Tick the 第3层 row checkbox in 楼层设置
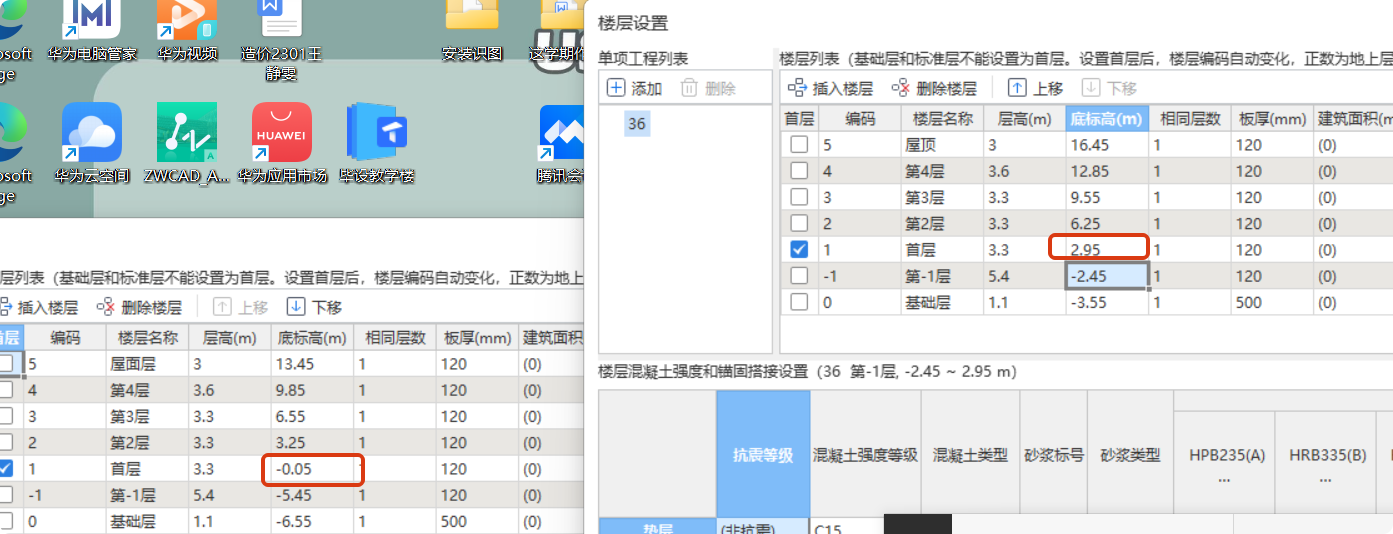The width and height of the screenshot is (1393, 534). pos(799,197)
